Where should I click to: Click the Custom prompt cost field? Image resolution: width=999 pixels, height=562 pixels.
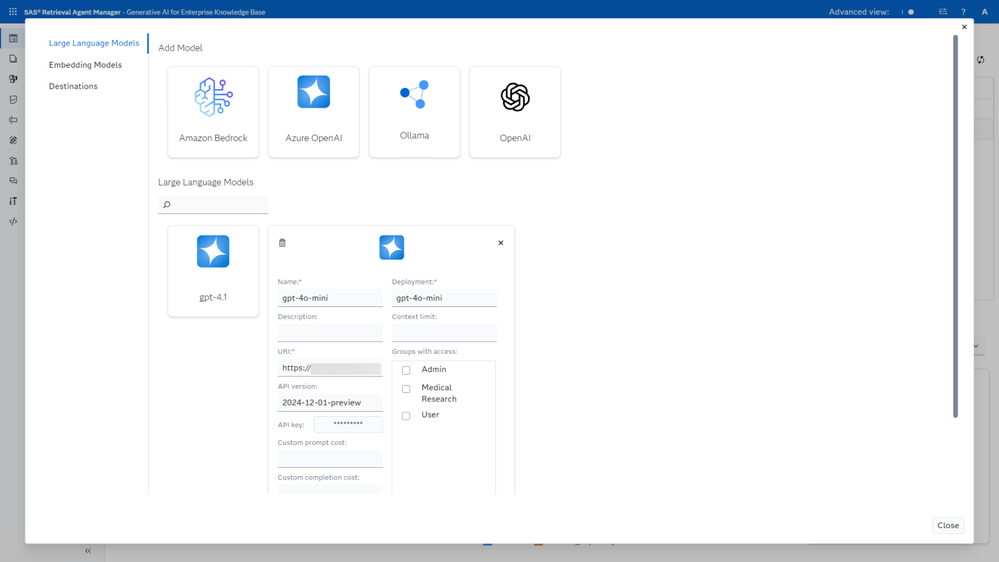click(x=330, y=459)
